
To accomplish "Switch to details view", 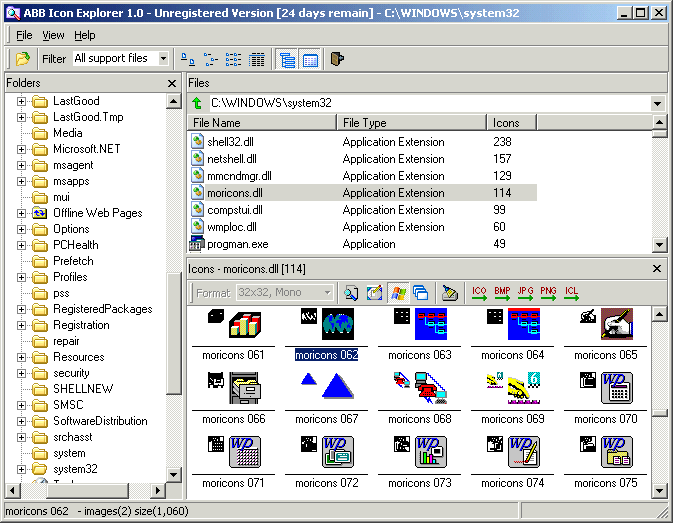I will pyautogui.click(x=257, y=59).
